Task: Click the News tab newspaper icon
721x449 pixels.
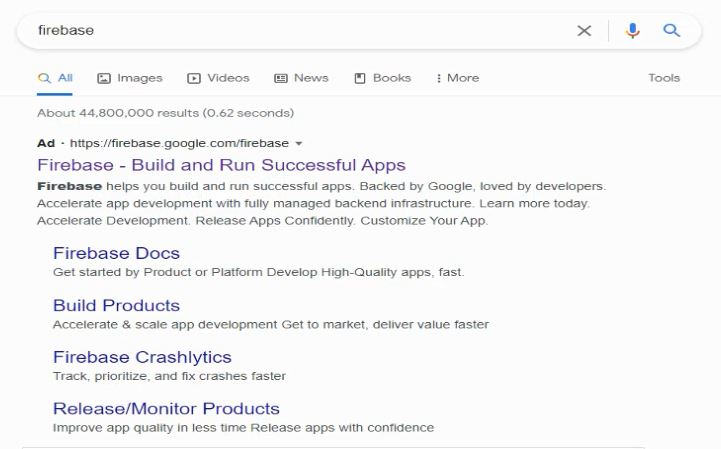Action: tap(280, 78)
